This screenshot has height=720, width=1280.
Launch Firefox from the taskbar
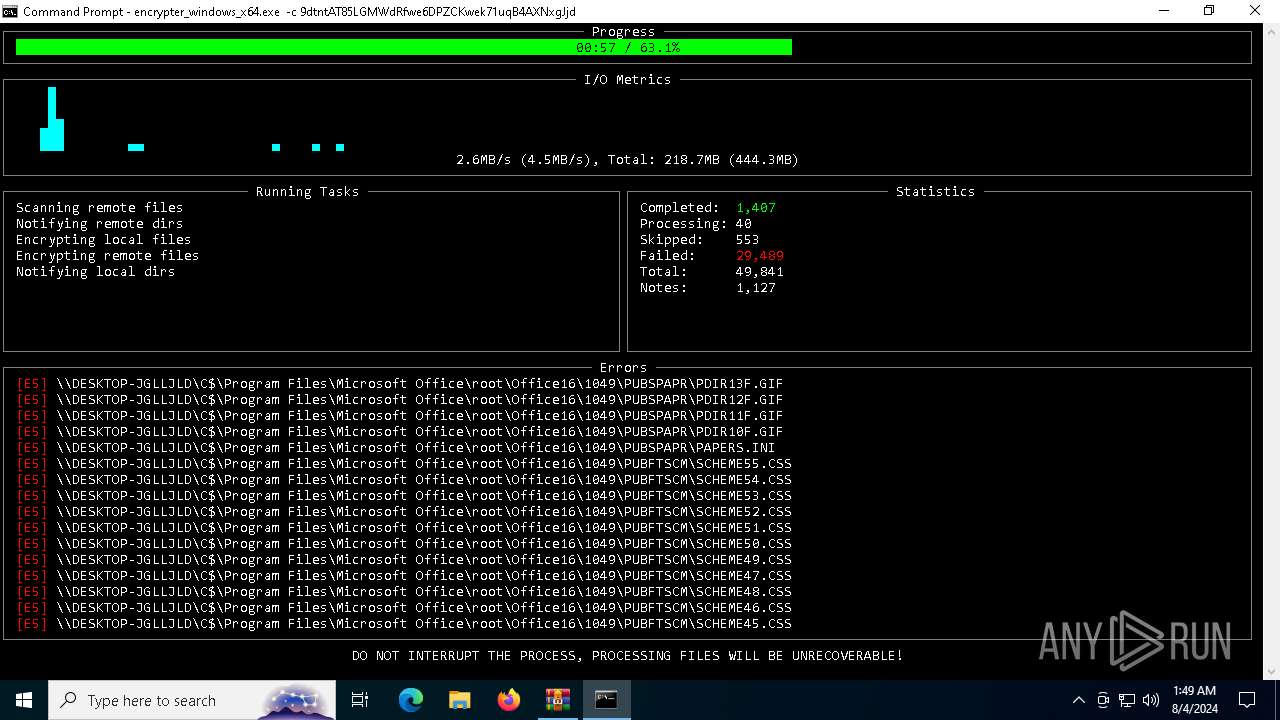tap(509, 700)
